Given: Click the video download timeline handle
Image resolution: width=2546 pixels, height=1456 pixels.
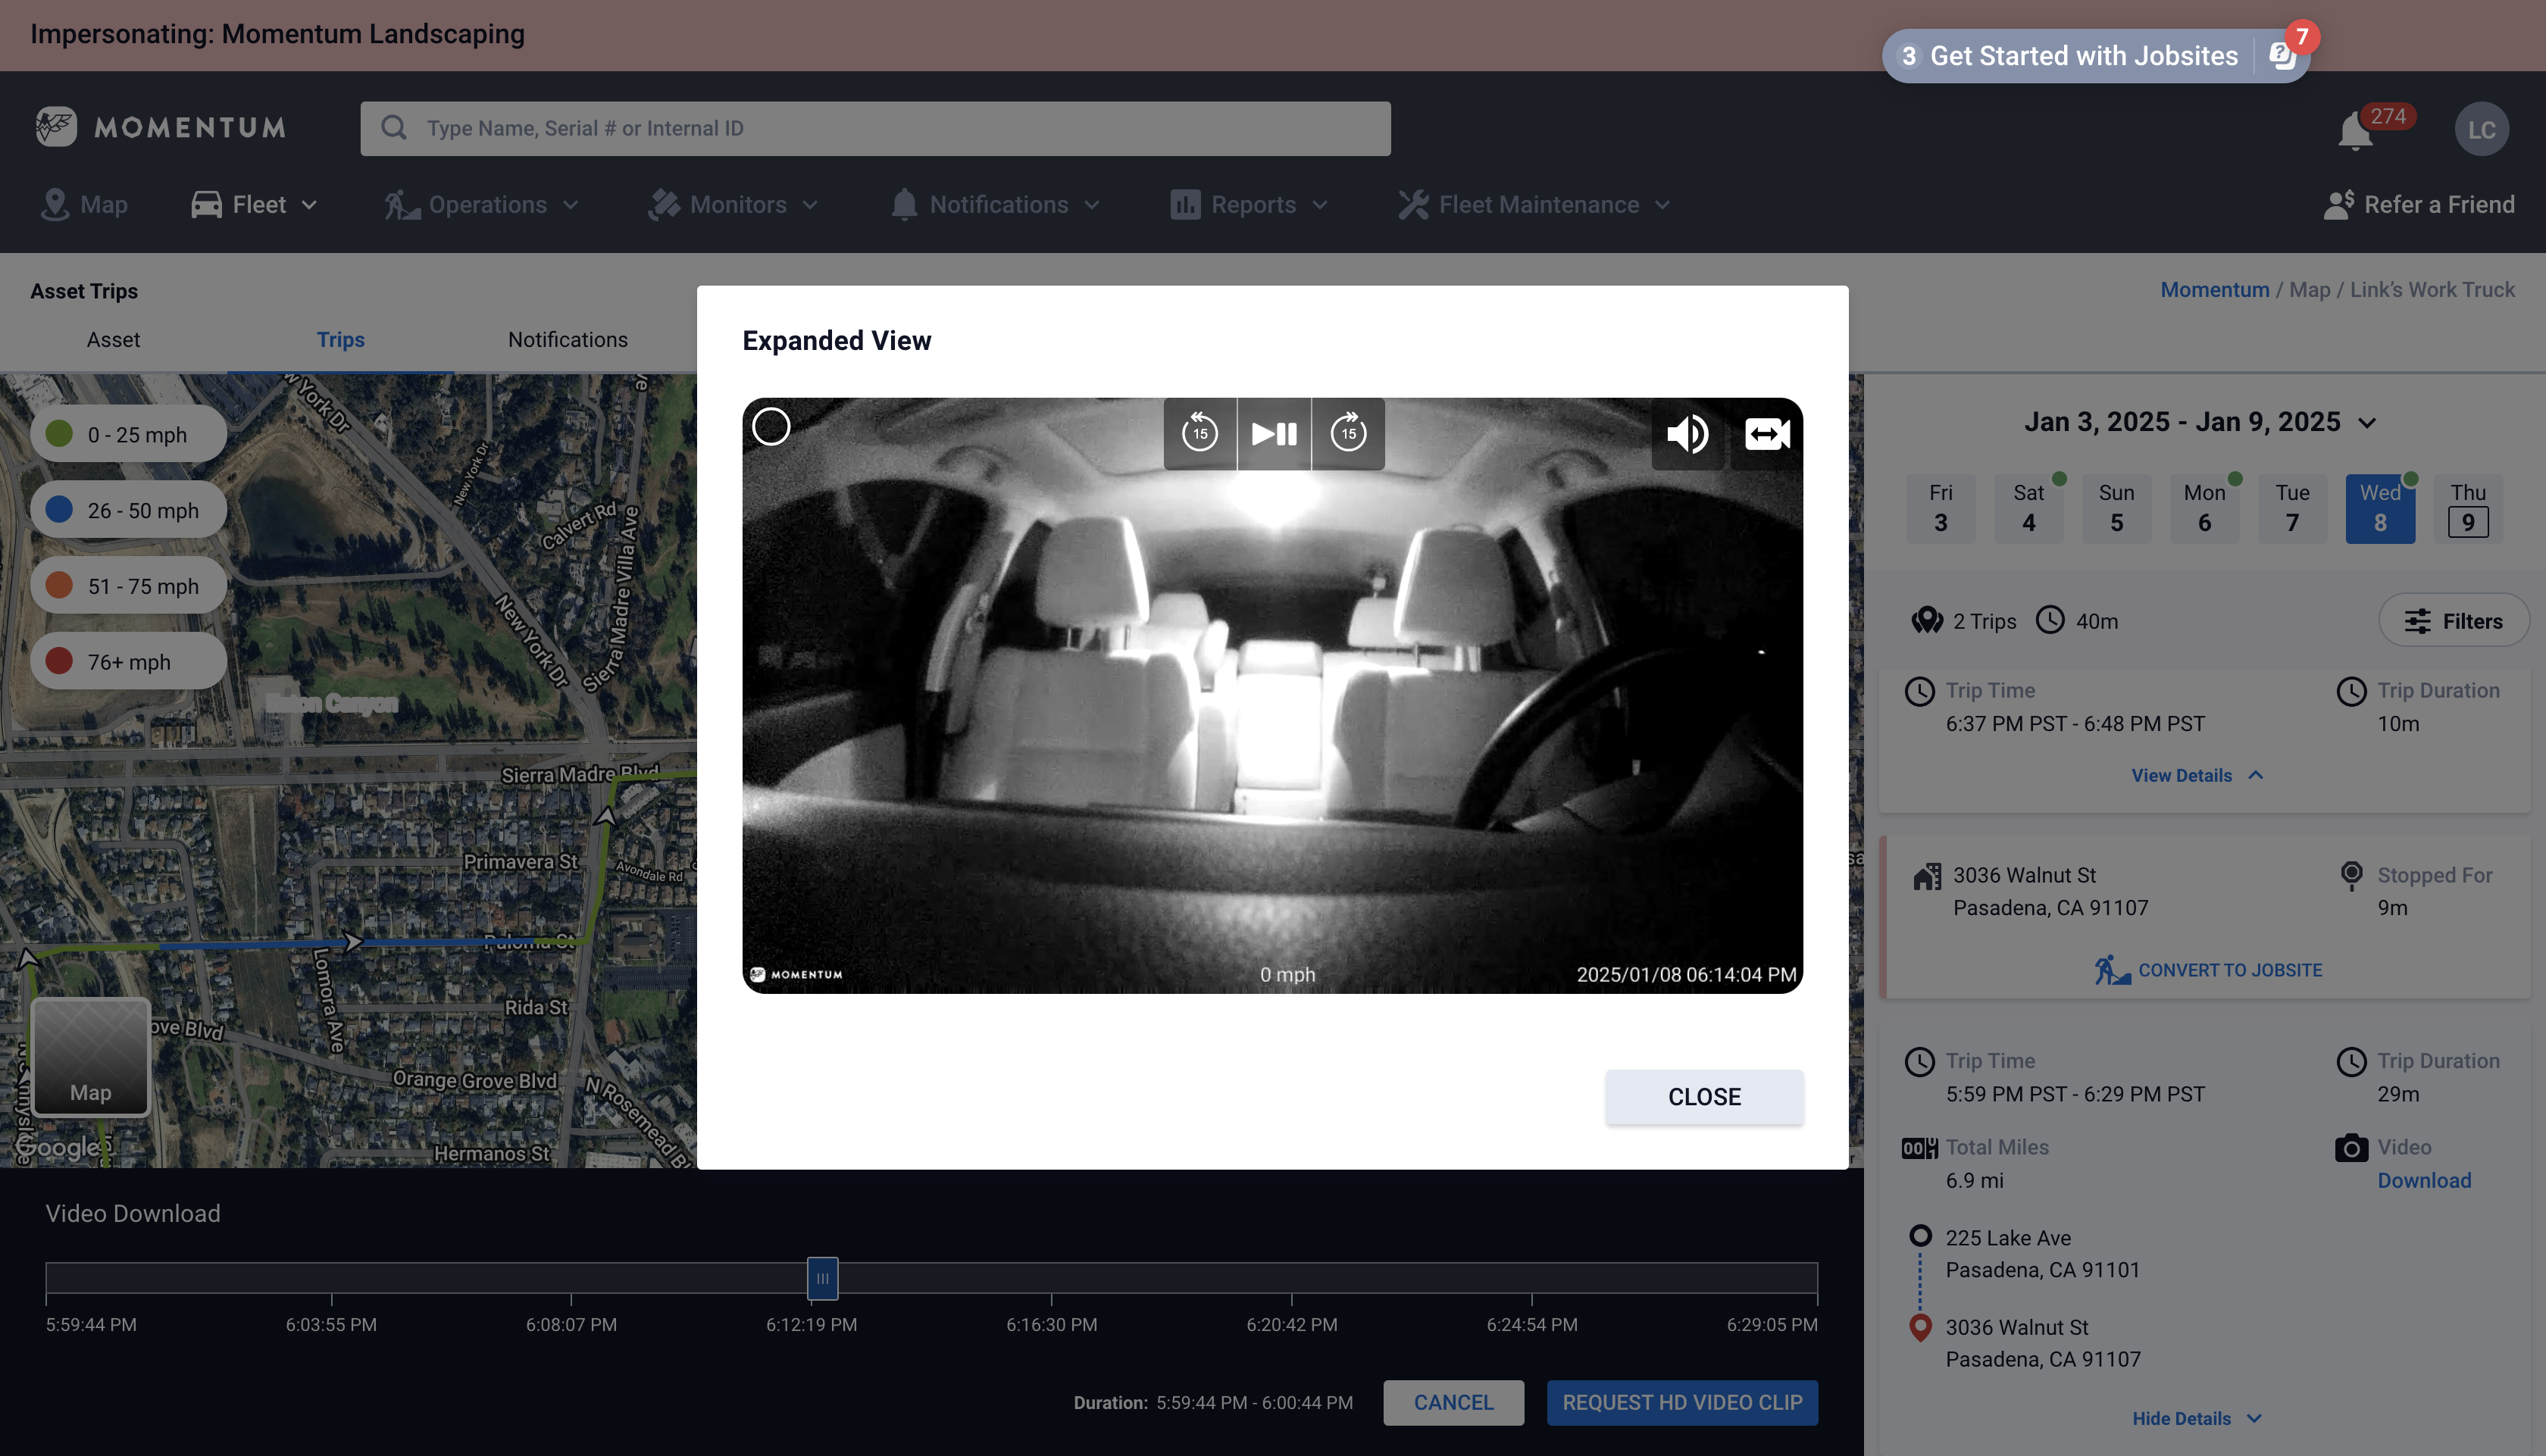Looking at the screenshot, I should coord(822,1278).
